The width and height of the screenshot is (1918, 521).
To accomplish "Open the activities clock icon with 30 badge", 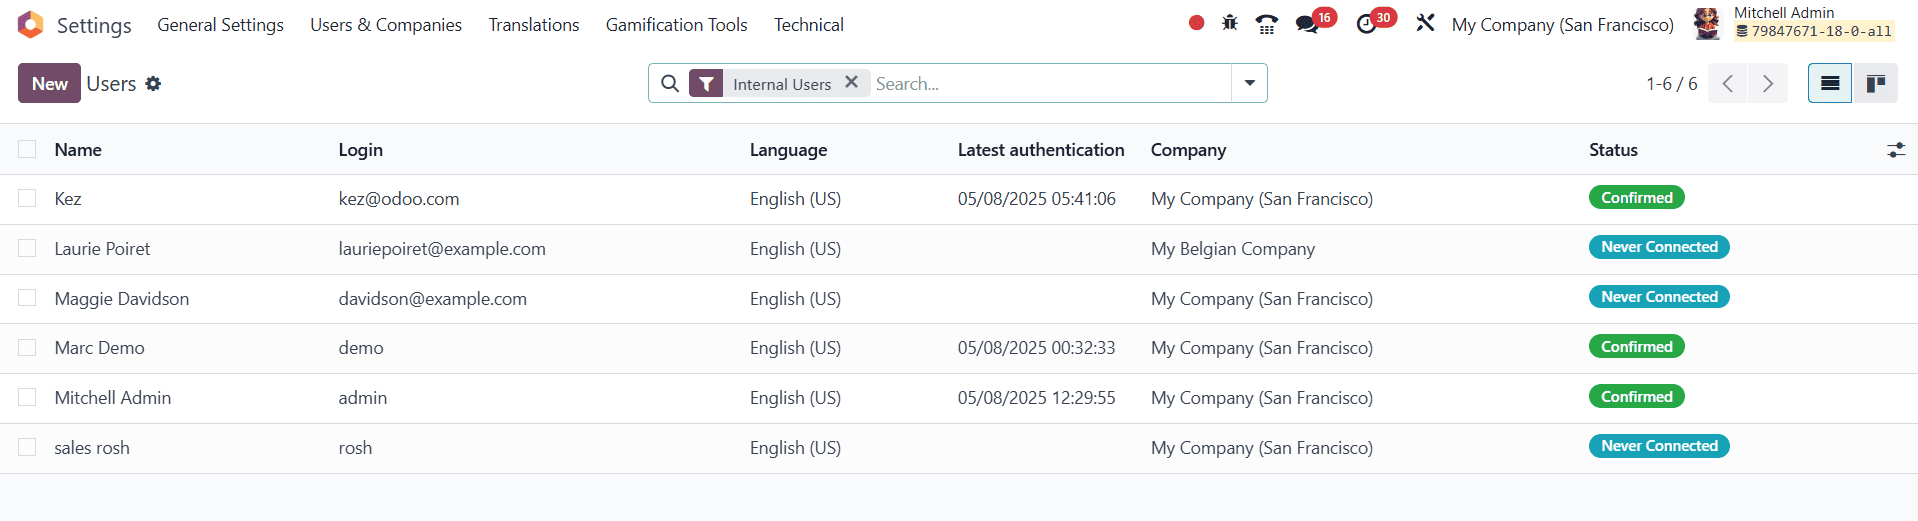I will pyautogui.click(x=1367, y=24).
